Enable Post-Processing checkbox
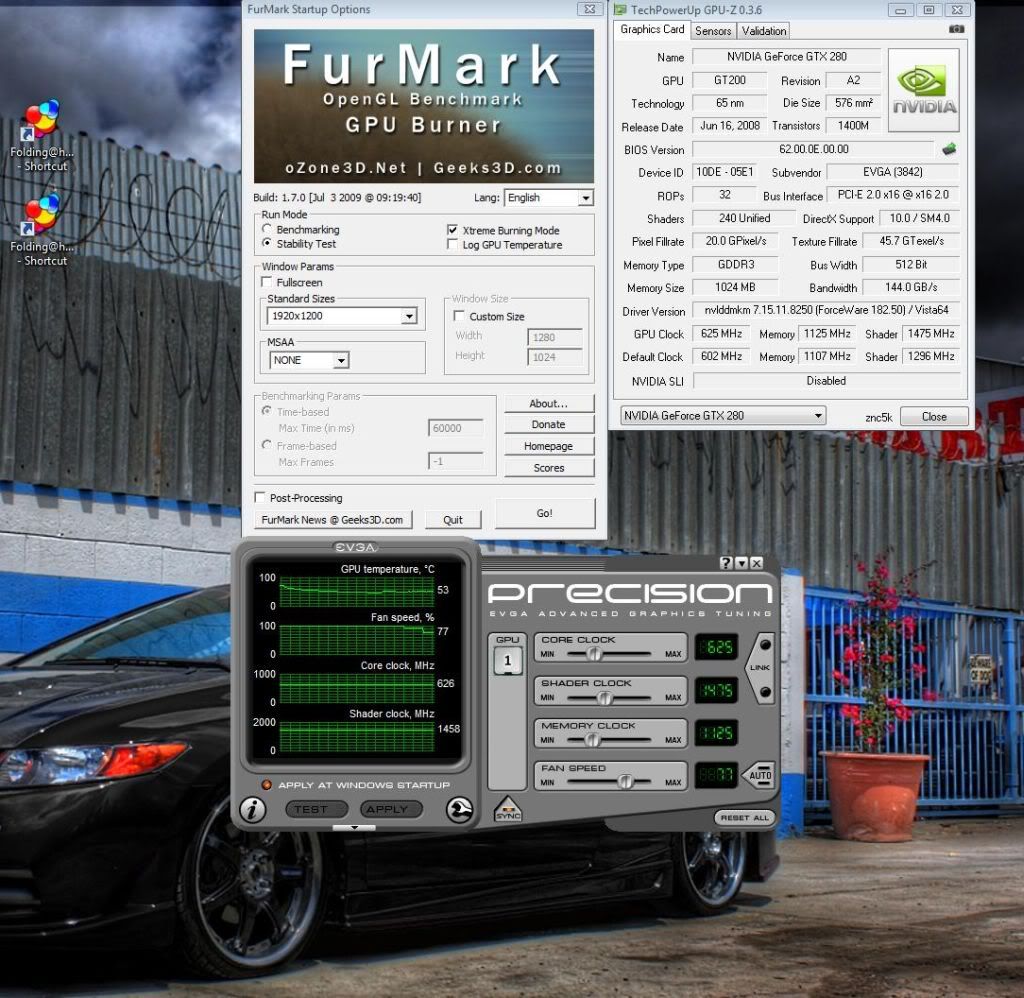The height and width of the screenshot is (998, 1024). (x=259, y=497)
